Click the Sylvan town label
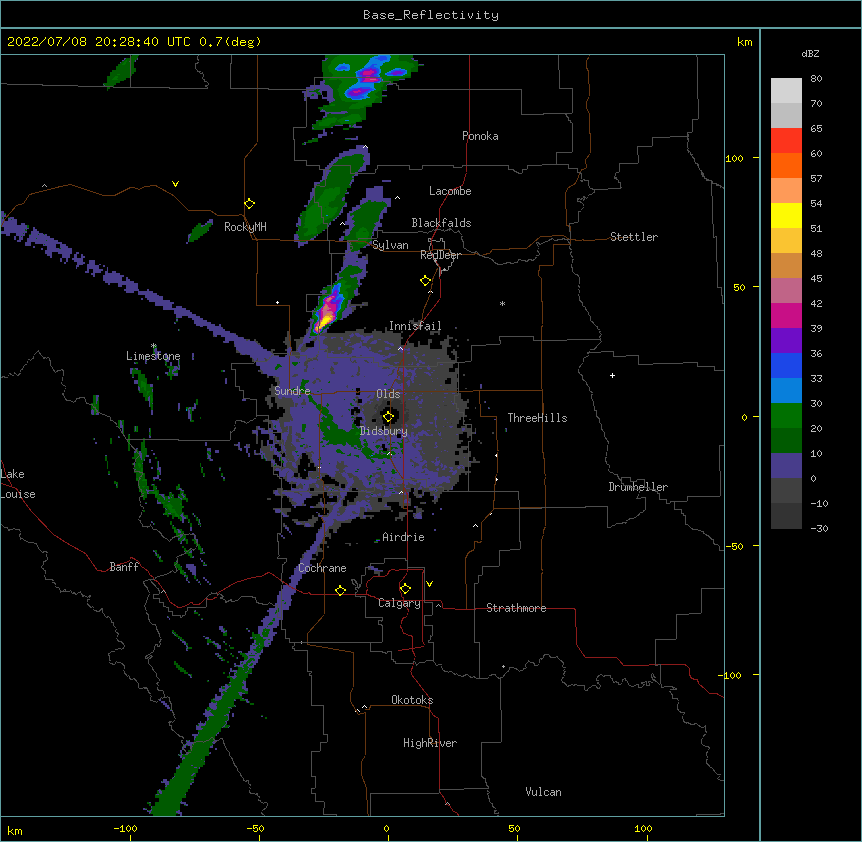Viewport: 862px width, 842px height. pyautogui.click(x=390, y=245)
